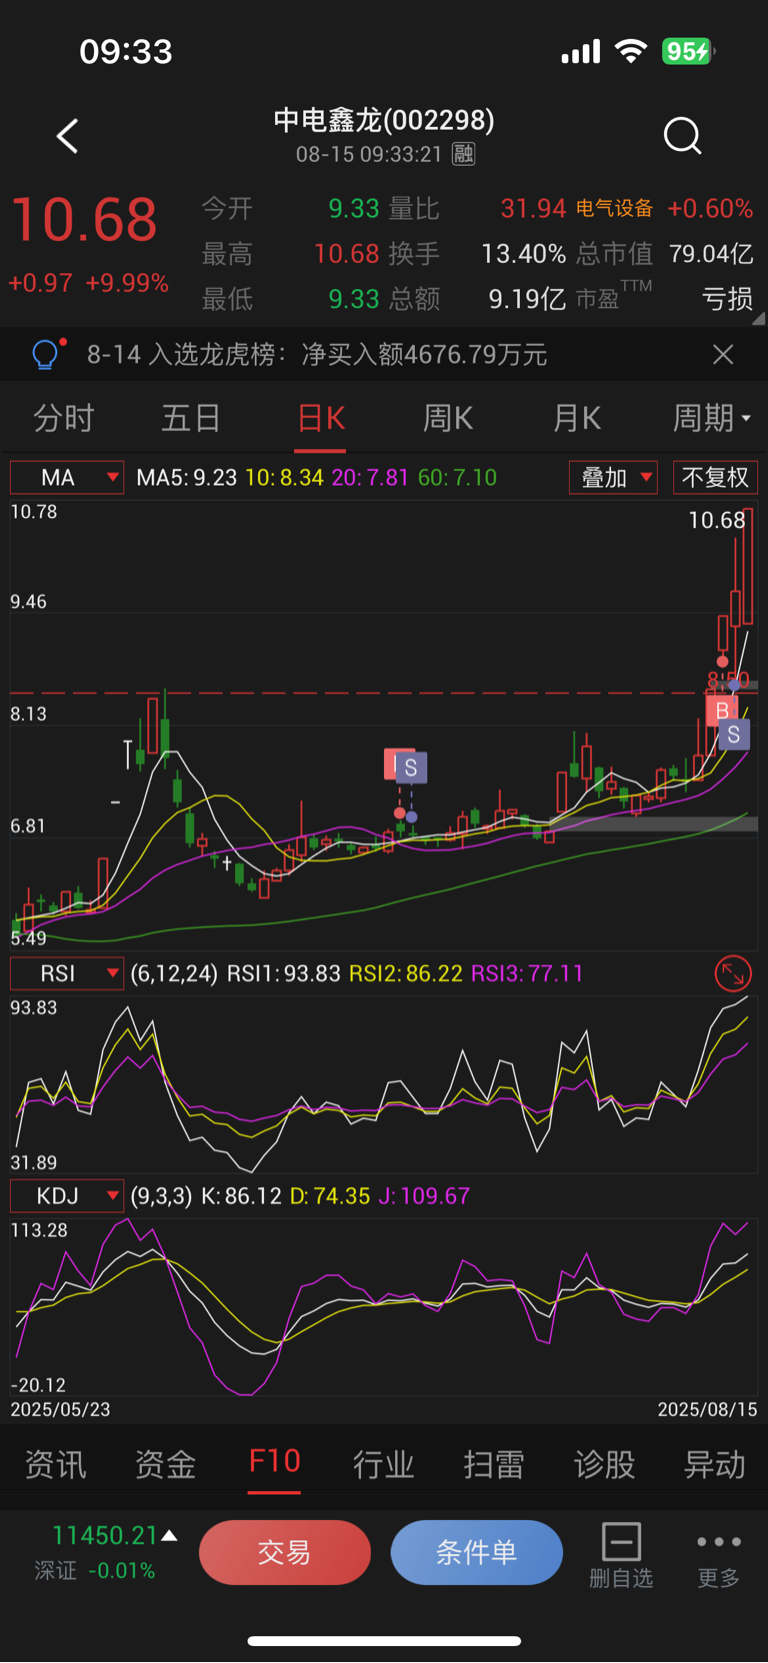This screenshot has height=1663, width=768.
Task: Tap the S sell marker near June
Action: click(x=411, y=768)
